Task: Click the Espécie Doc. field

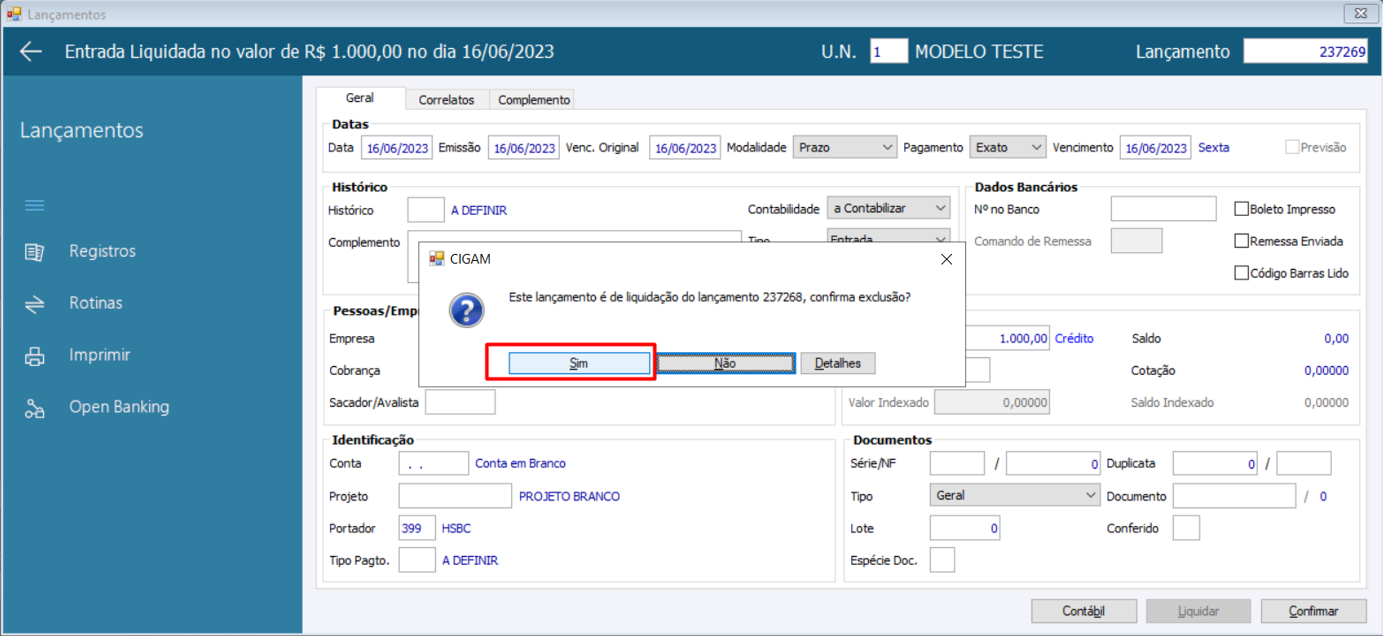Action: 942,560
